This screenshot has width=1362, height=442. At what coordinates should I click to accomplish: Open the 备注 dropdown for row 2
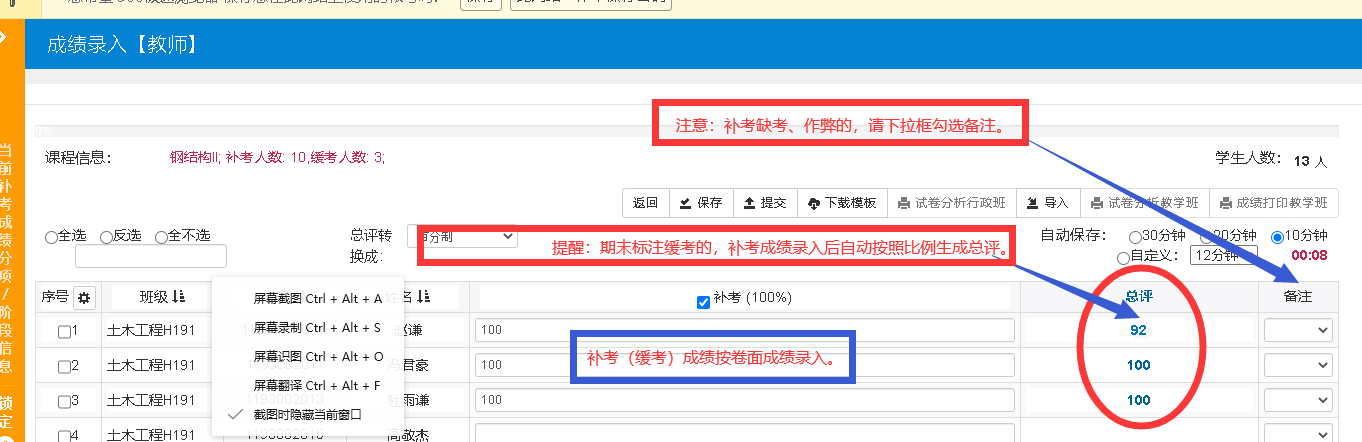[x=1298, y=365]
